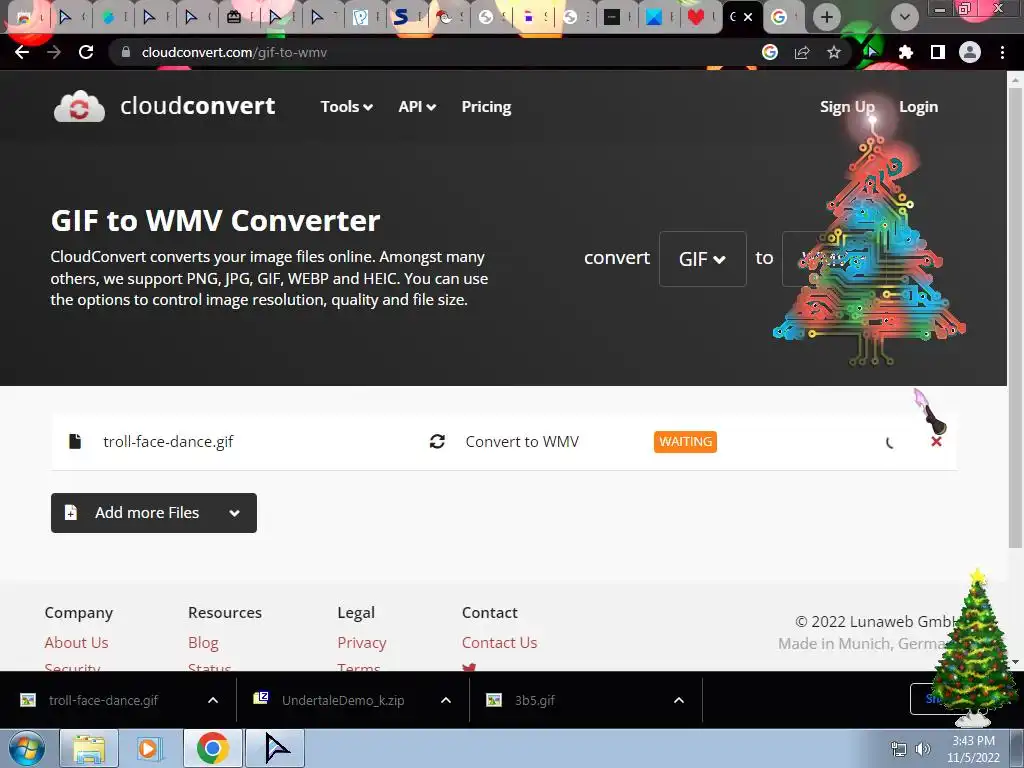Expand UndertaleDemo_k.zip download options chevron
Image resolution: width=1024 pixels, height=768 pixels.
(446, 700)
